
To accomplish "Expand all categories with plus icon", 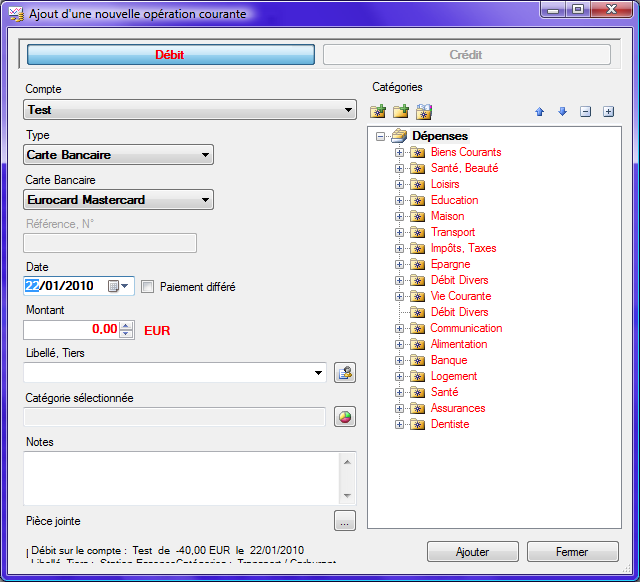I will pyautogui.click(x=608, y=112).
